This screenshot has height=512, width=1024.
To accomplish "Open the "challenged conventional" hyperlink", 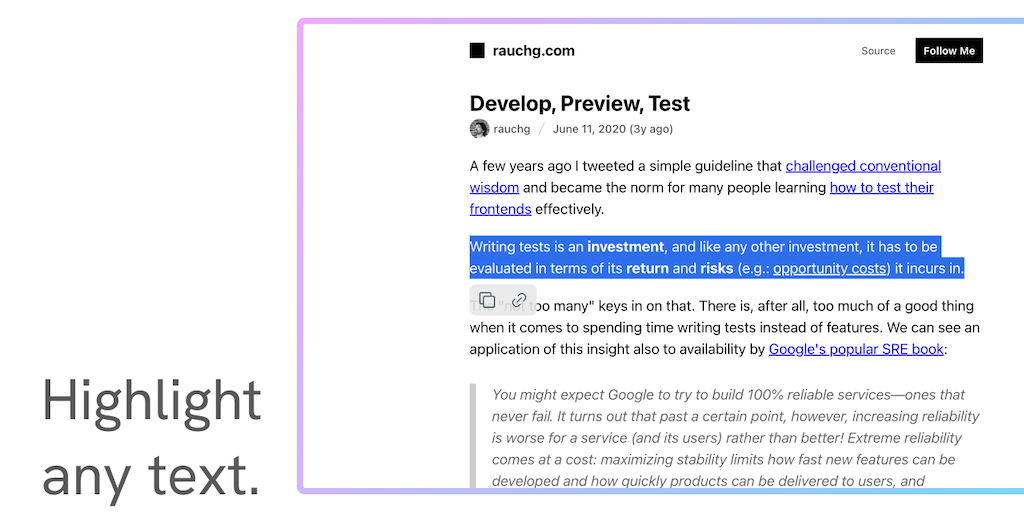I will click(863, 166).
